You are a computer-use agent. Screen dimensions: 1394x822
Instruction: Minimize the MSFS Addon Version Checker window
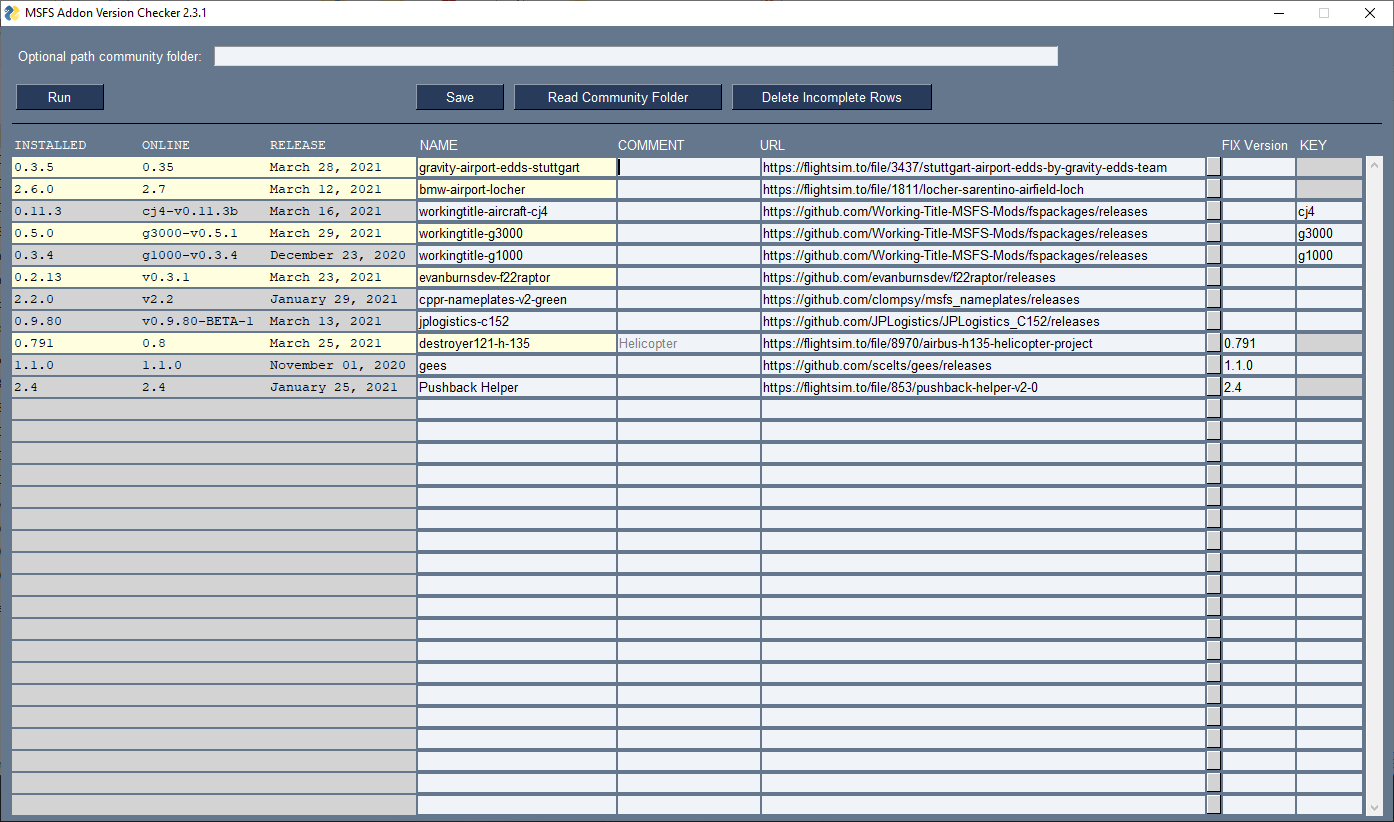pyautogui.click(x=1279, y=13)
